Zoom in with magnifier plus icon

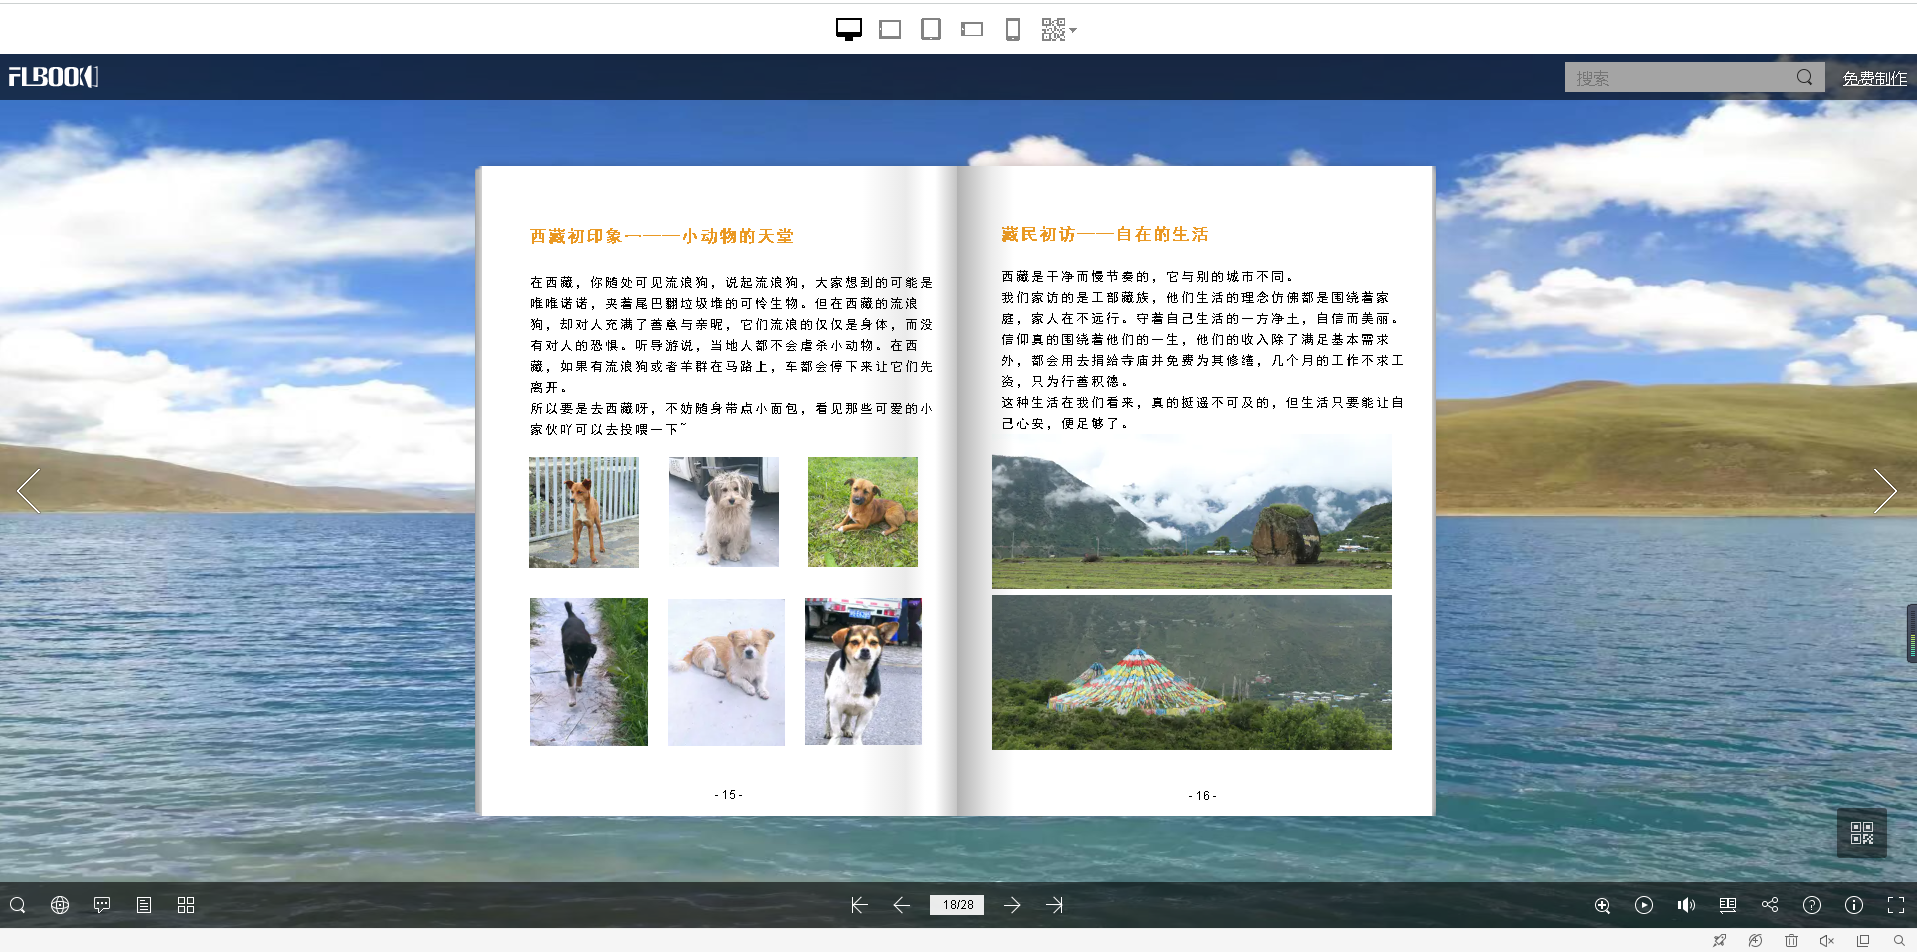[1602, 905]
